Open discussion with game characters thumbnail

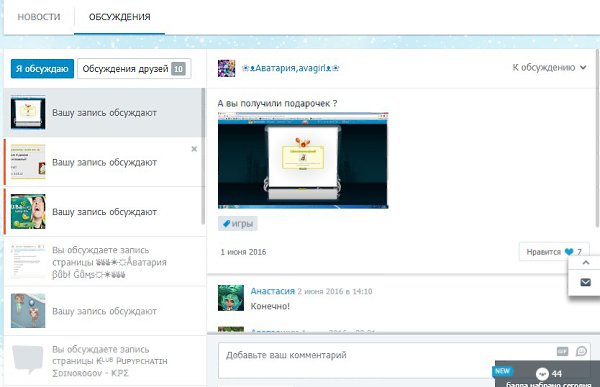click(104, 311)
